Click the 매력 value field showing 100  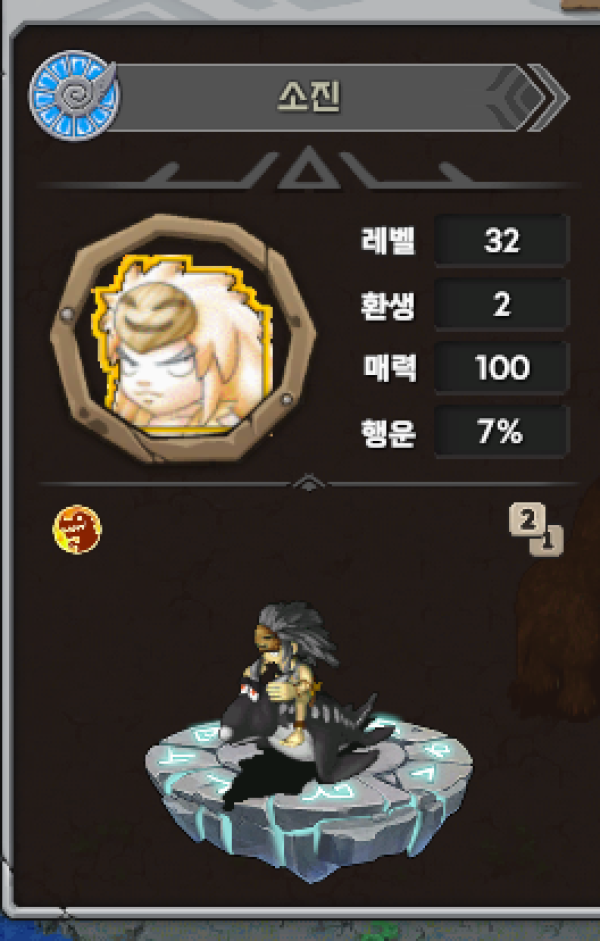[x=502, y=368]
